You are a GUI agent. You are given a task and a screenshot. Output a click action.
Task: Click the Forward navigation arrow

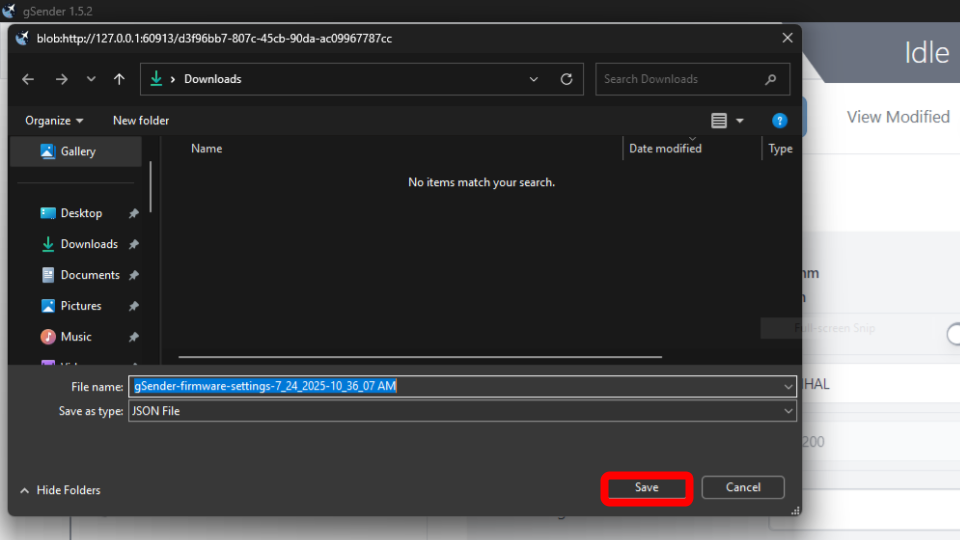pos(61,79)
